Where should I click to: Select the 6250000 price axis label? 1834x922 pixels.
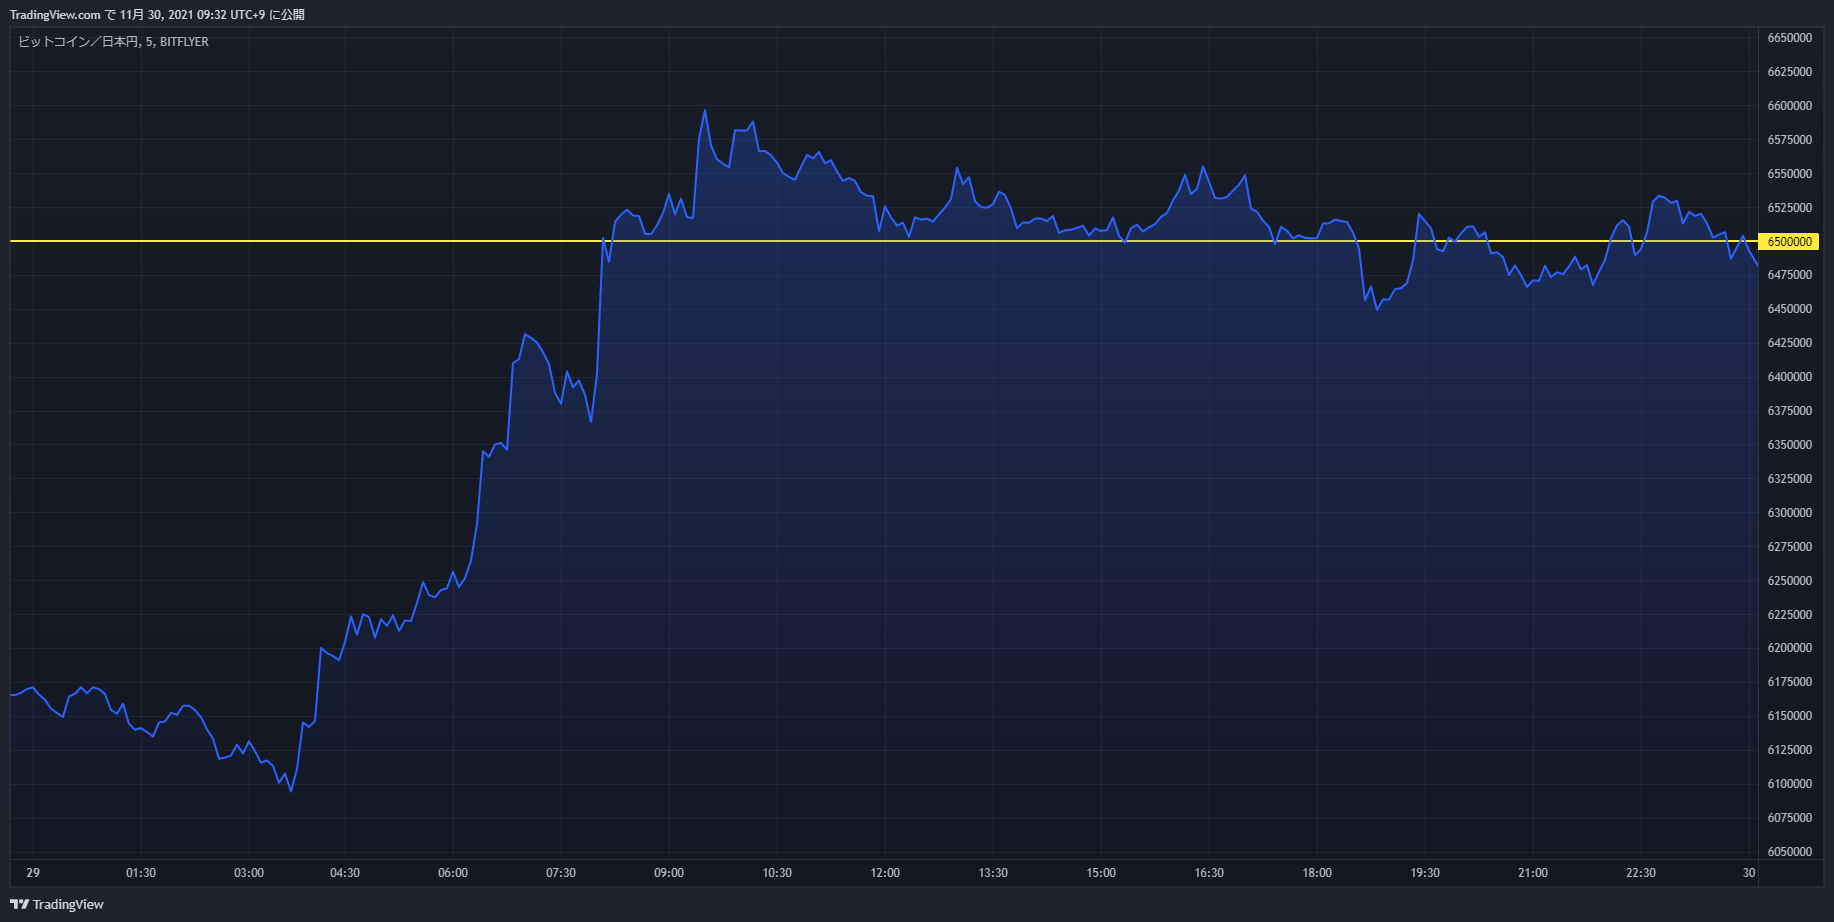1790,581
